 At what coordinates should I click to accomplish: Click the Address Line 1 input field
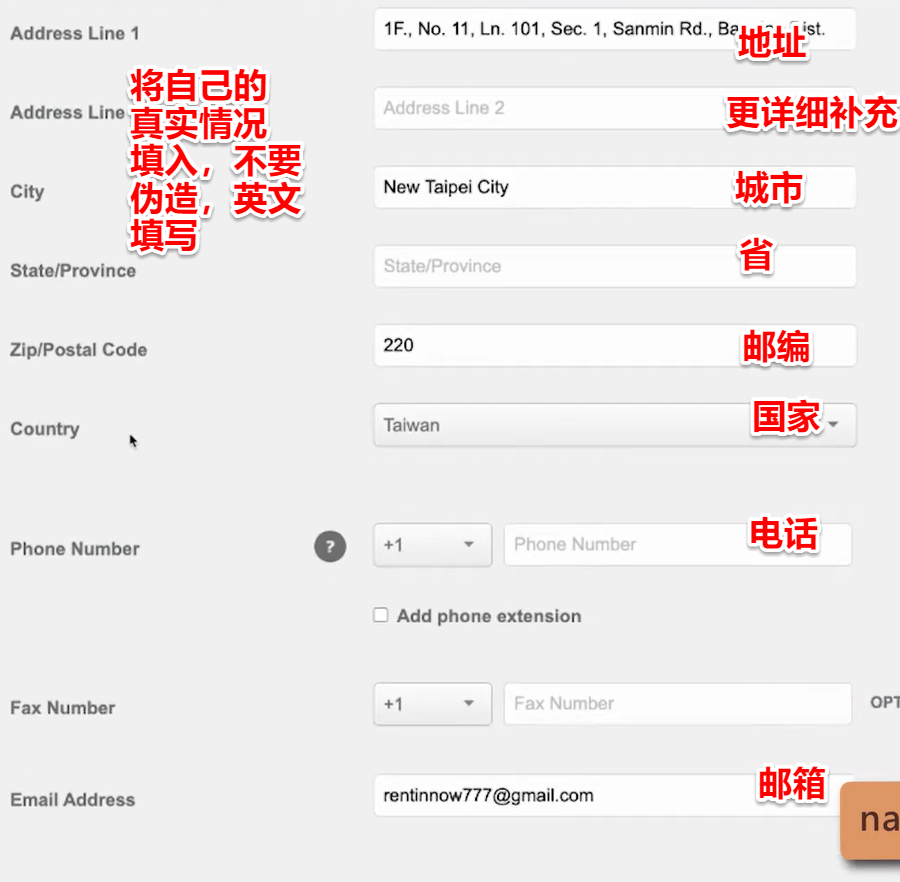point(615,29)
